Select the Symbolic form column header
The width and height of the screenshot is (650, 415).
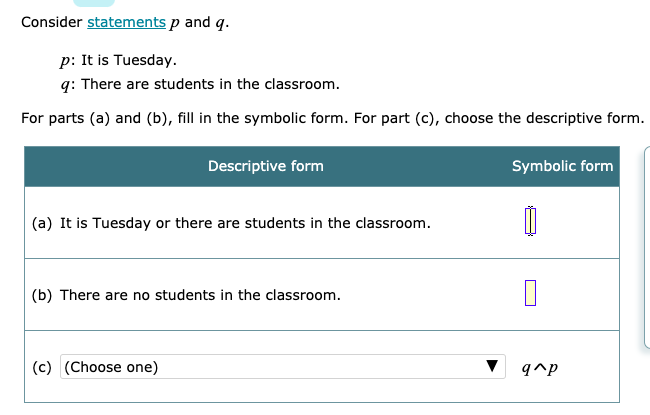562,166
